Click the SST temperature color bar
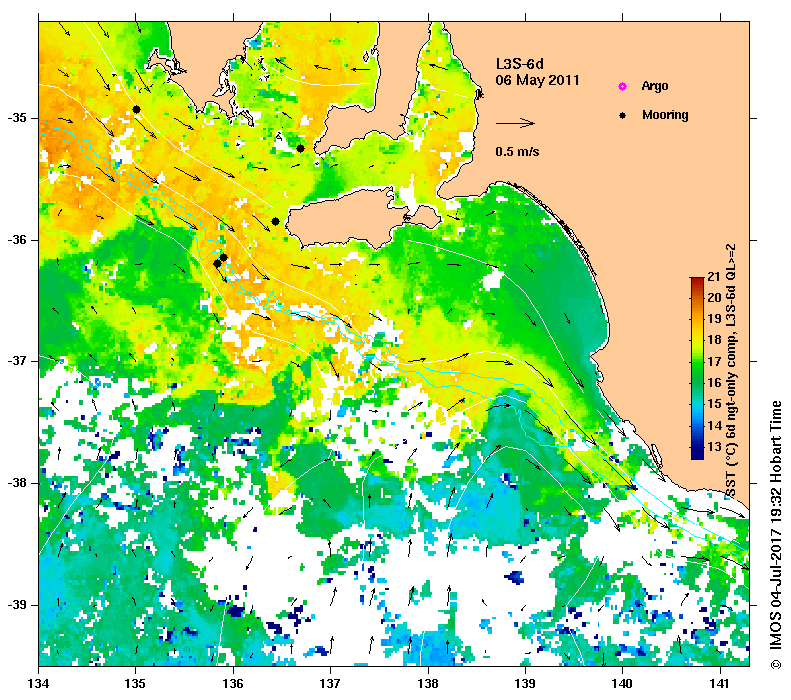 (697, 368)
